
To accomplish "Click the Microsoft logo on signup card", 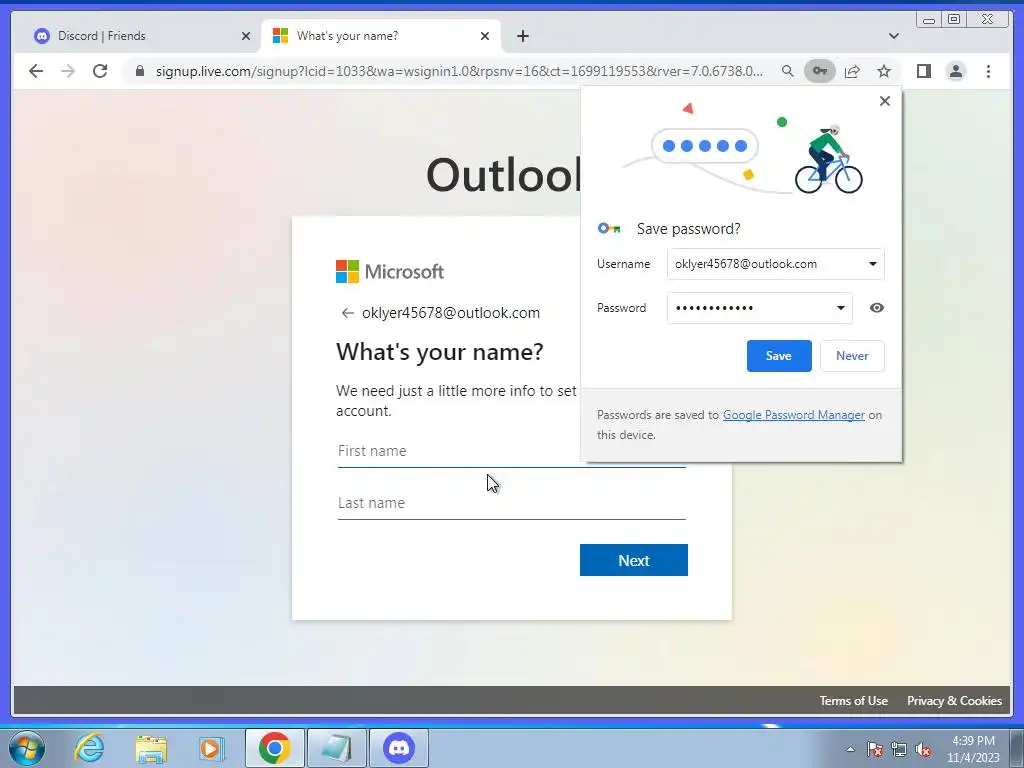I will tap(390, 272).
